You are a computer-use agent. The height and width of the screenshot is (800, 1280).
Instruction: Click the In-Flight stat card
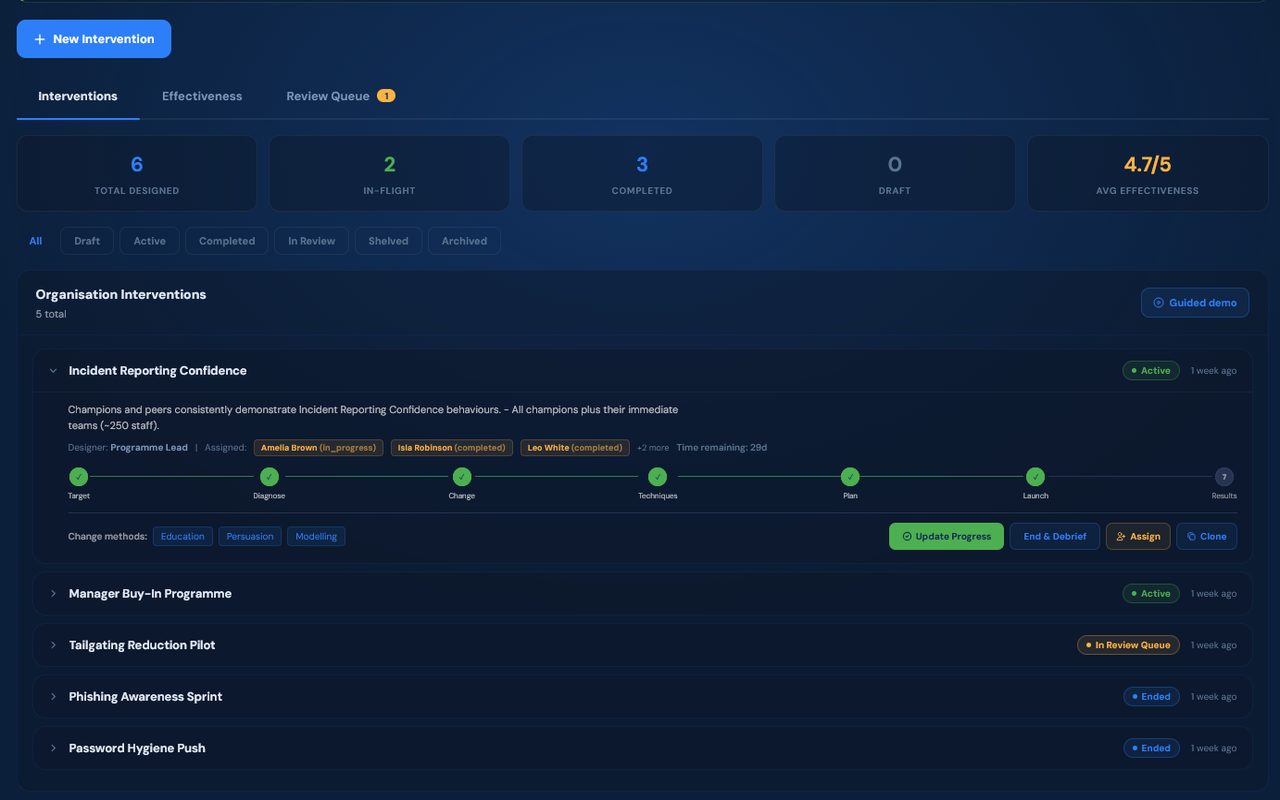coord(389,173)
